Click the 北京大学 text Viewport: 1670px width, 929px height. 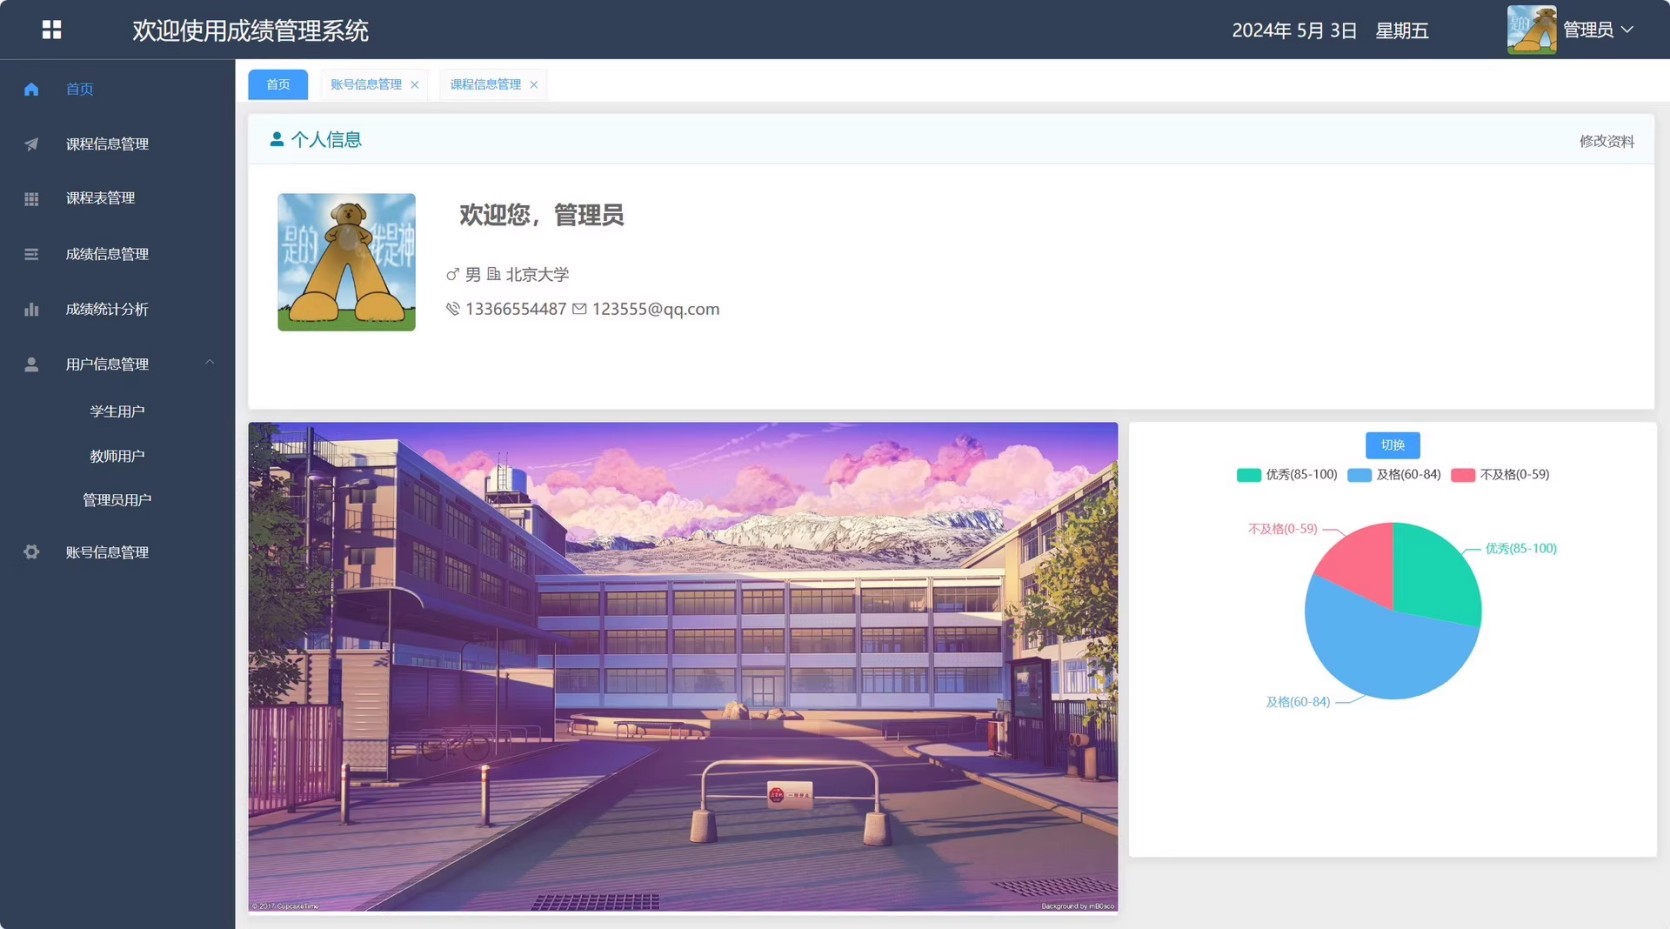tap(537, 274)
